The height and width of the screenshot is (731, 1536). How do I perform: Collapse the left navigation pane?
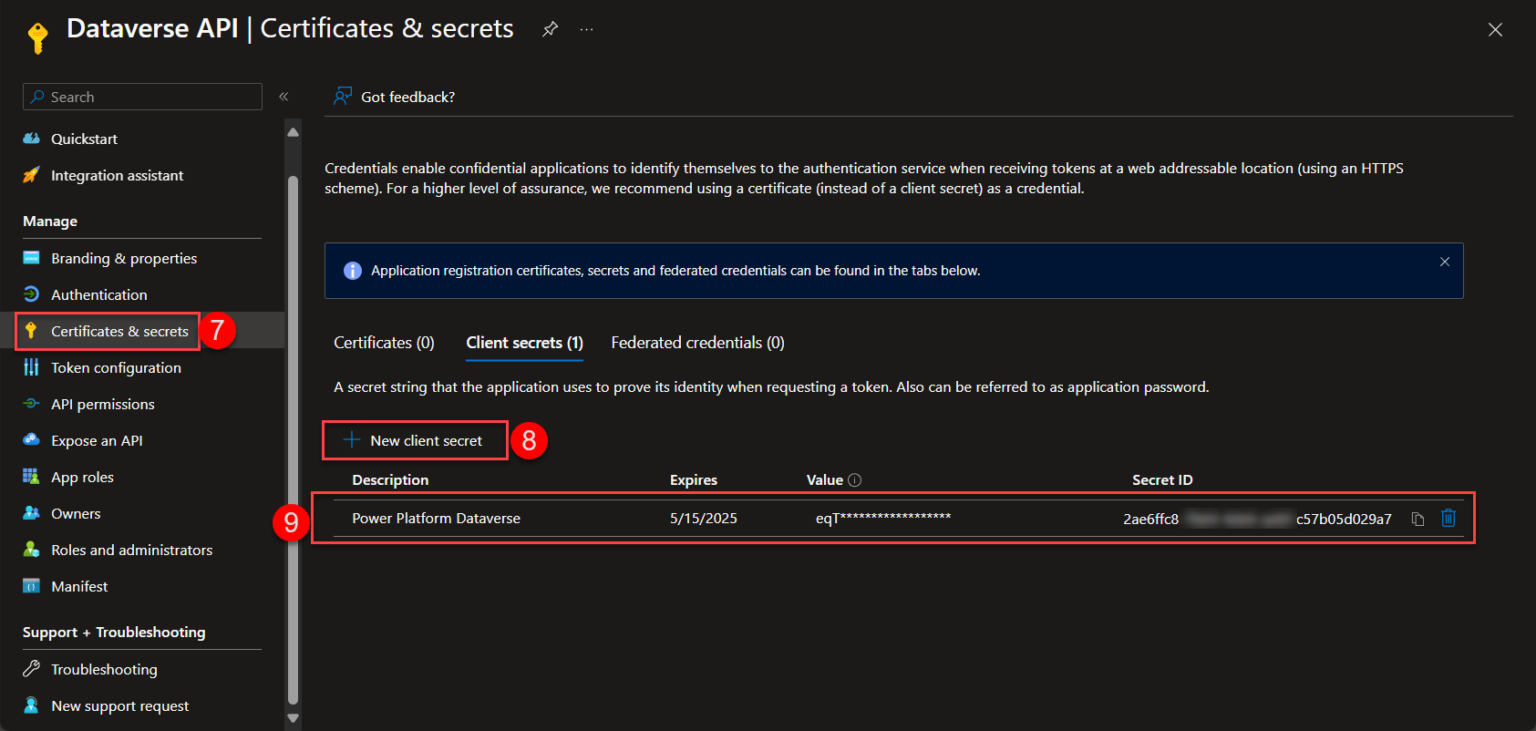[x=283, y=96]
